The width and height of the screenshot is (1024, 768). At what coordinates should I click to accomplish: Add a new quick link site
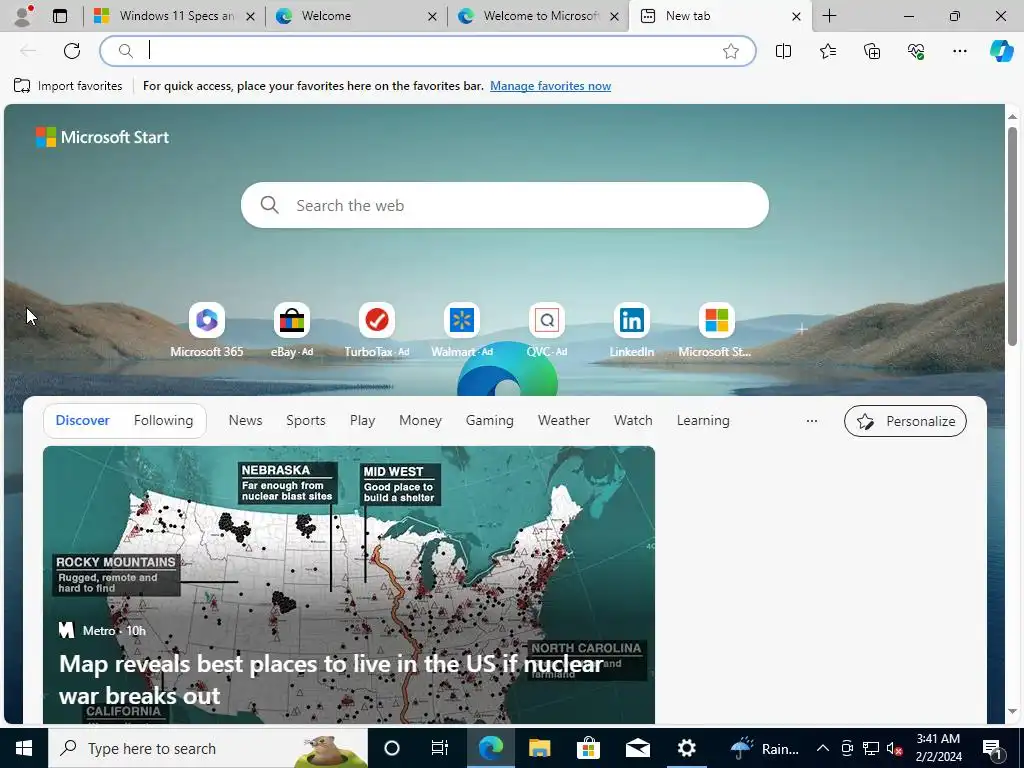(802, 329)
